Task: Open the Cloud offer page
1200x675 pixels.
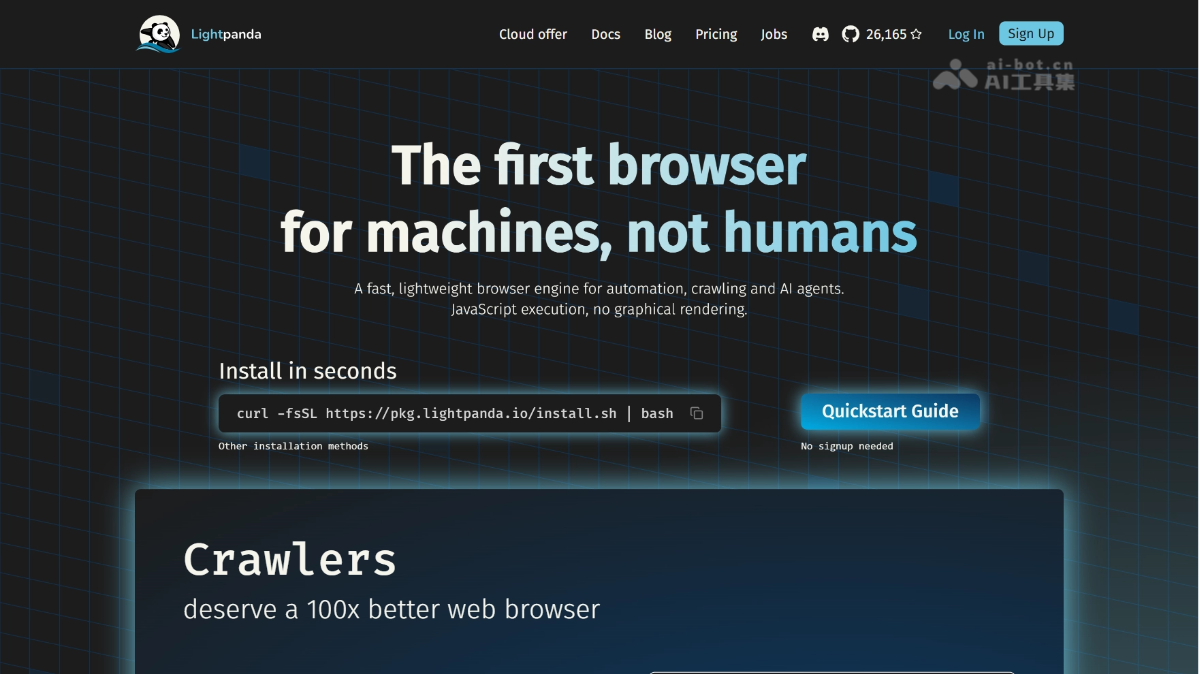Action: pyautogui.click(x=533, y=34)
